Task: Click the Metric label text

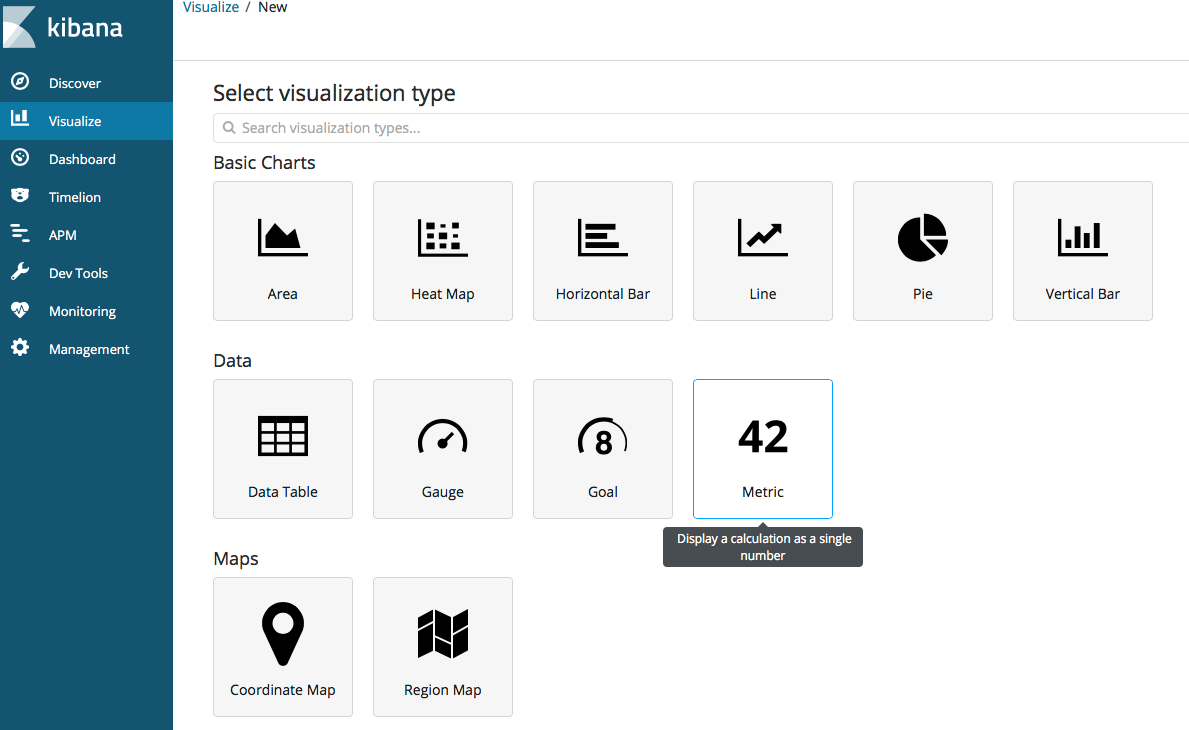Action: (763, 492)
